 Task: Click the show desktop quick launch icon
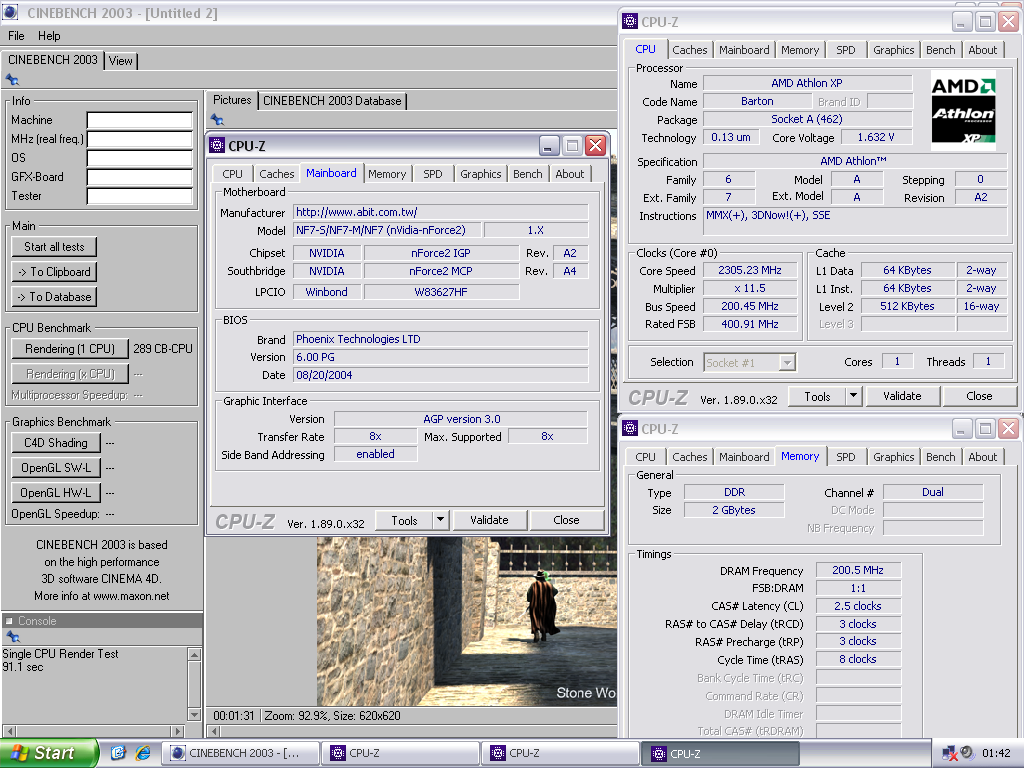coord(118,753)
